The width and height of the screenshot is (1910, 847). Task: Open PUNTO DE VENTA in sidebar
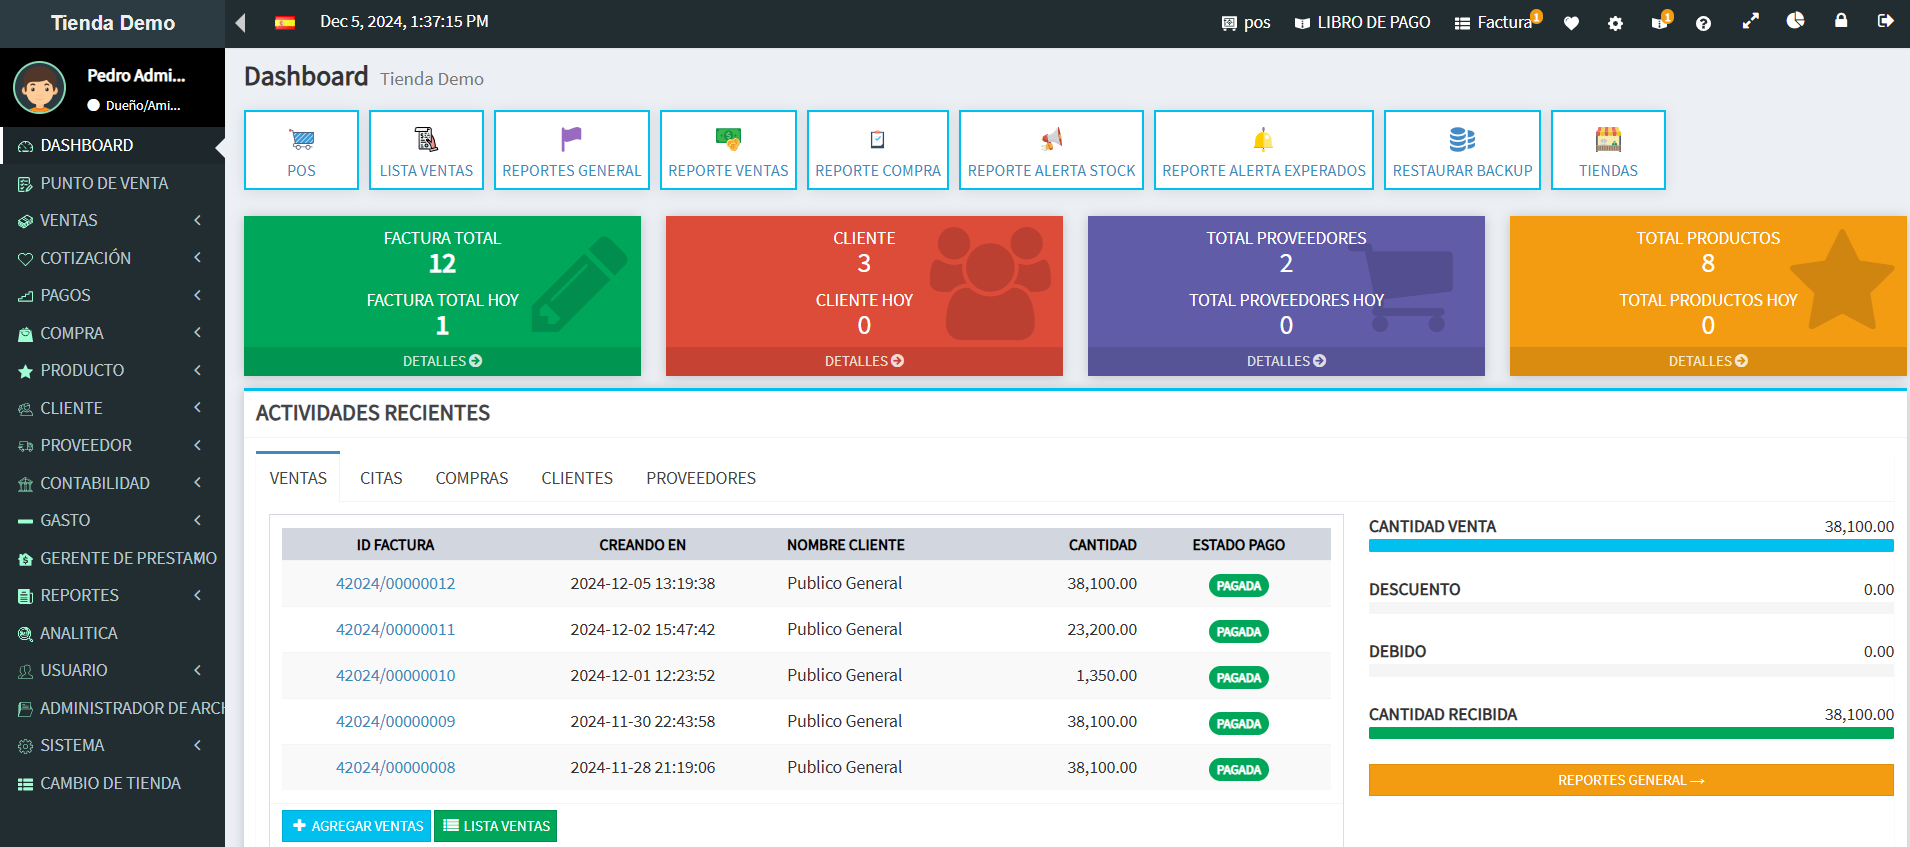pos(112,183)
